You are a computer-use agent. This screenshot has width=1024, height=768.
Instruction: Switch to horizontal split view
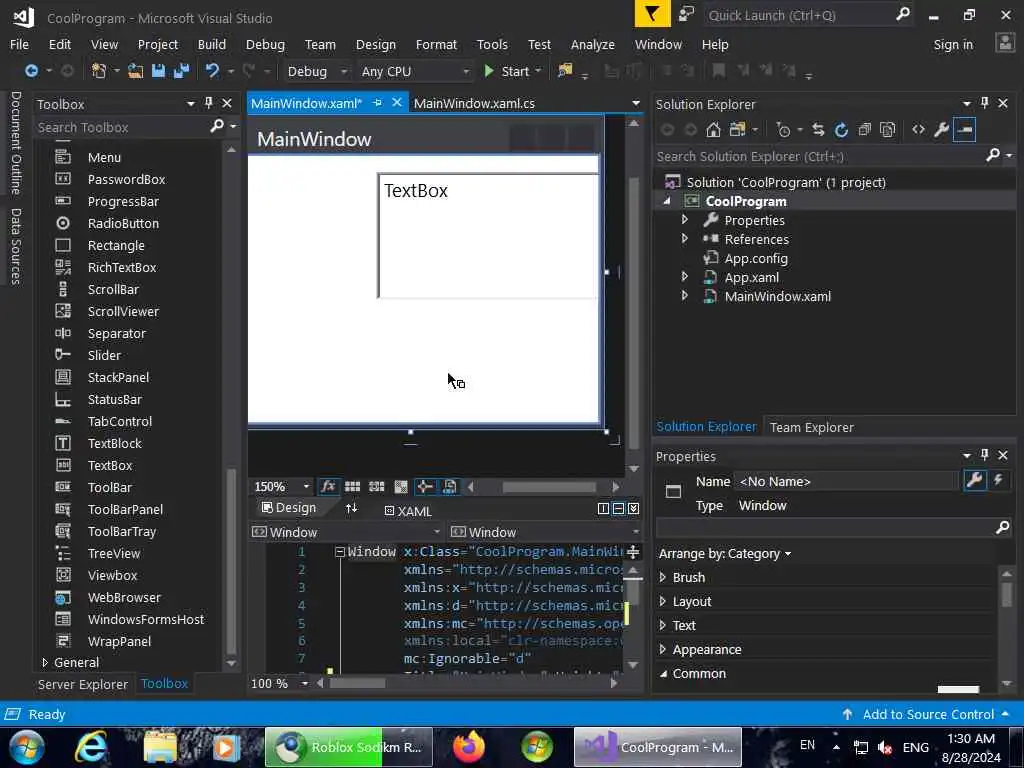[x=618, y=508]
